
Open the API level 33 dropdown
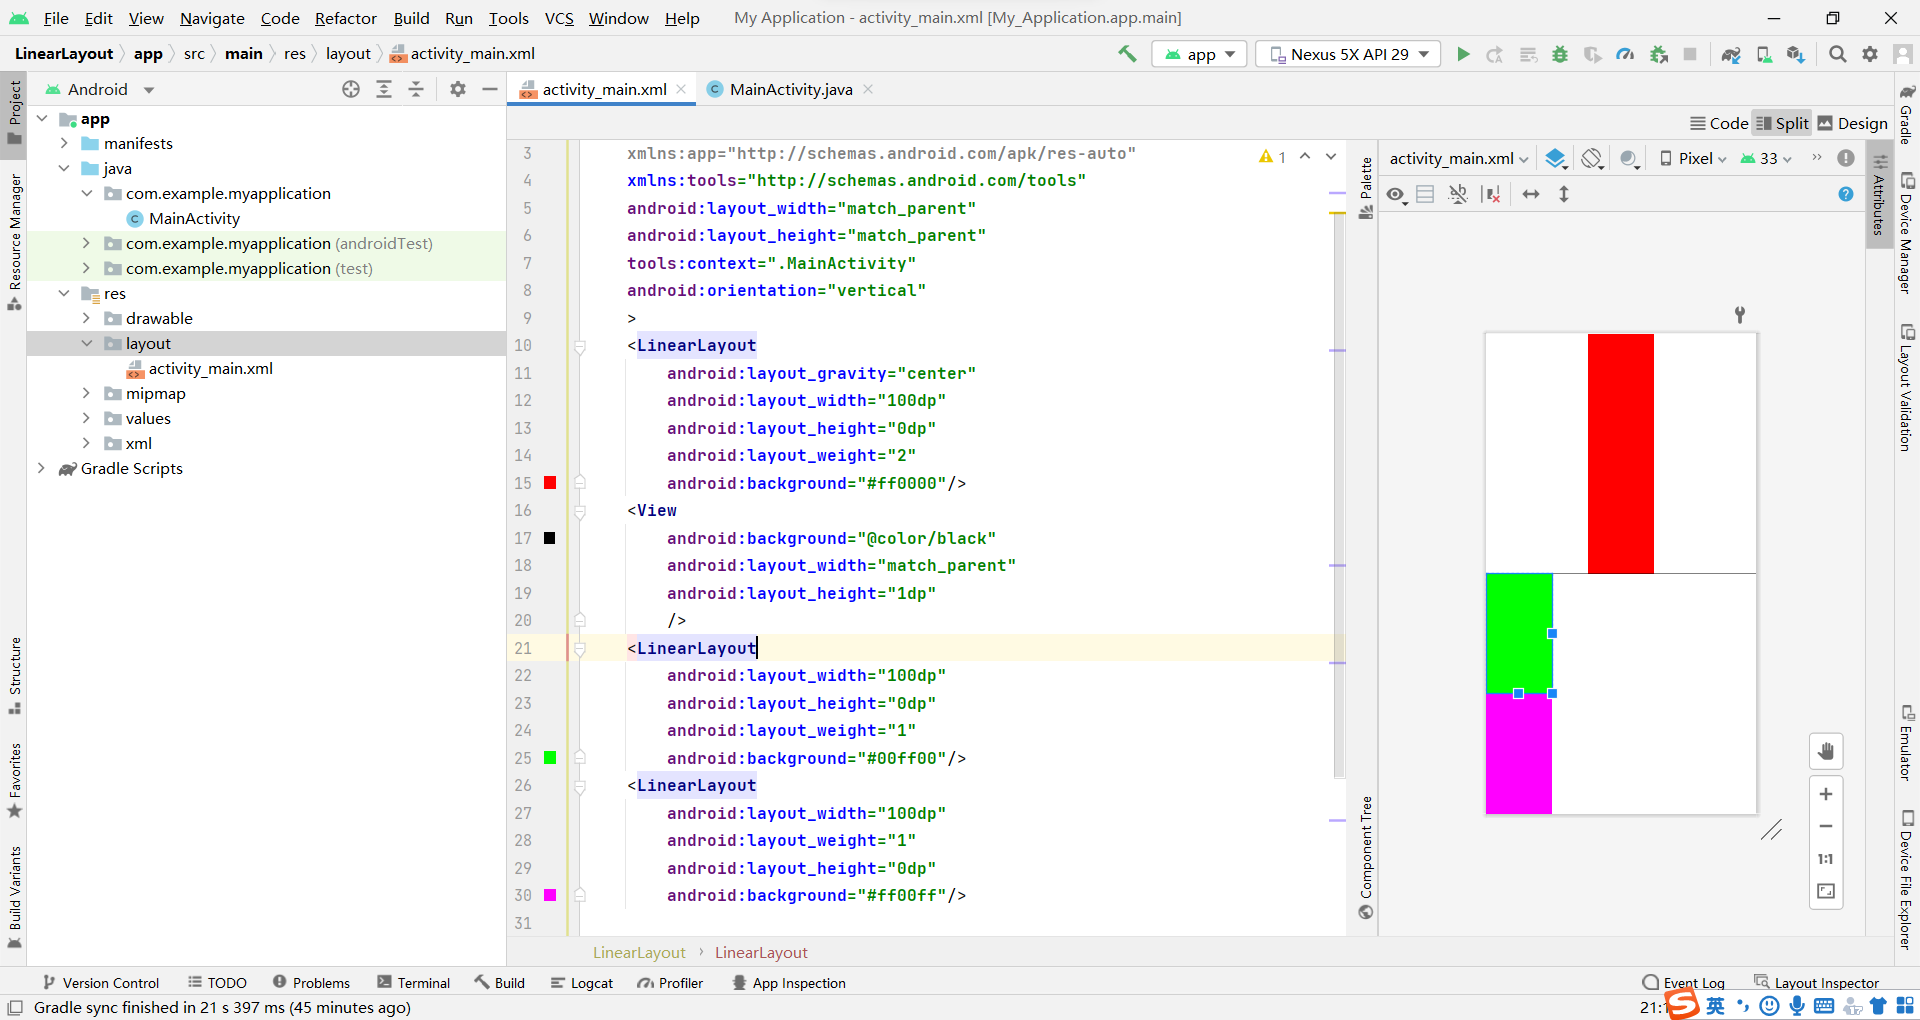click(x=1766, y=158)
